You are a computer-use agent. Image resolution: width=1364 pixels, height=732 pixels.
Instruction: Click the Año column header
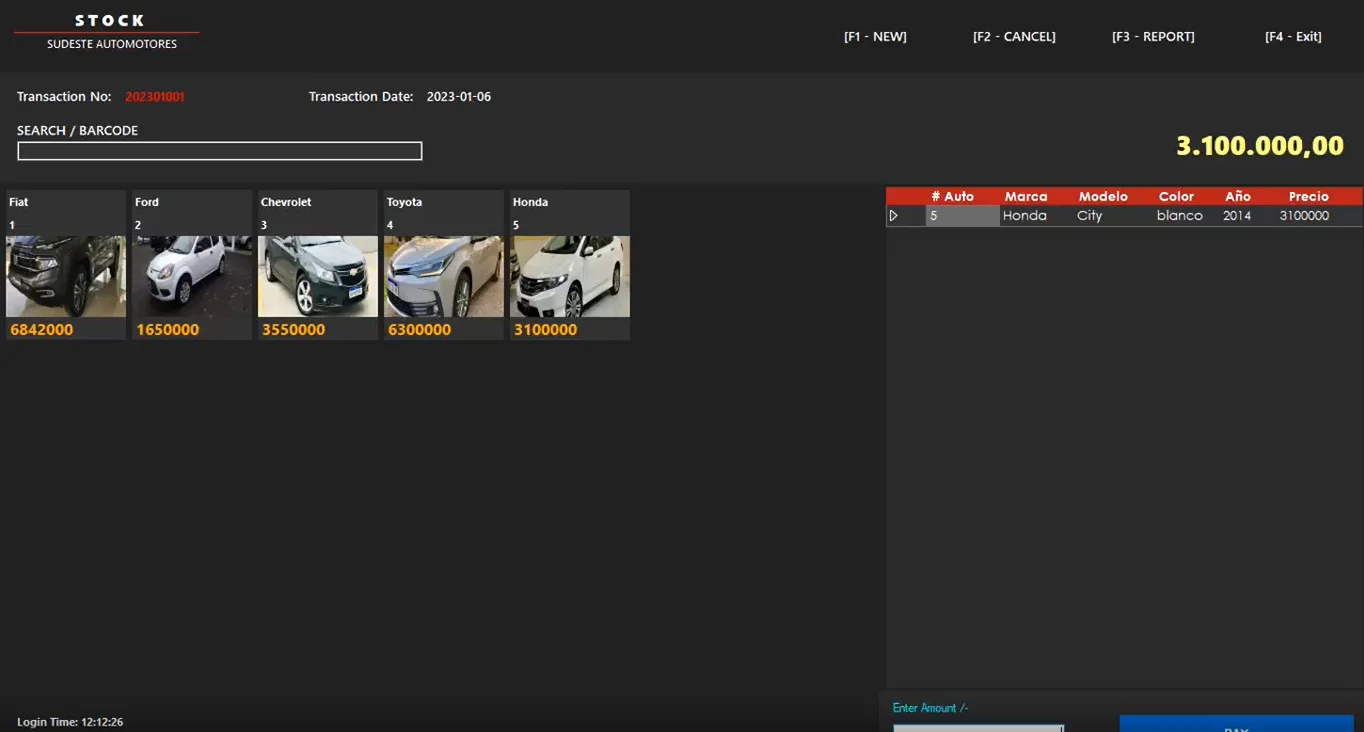pyautogui.click(x=1238, y=197)
